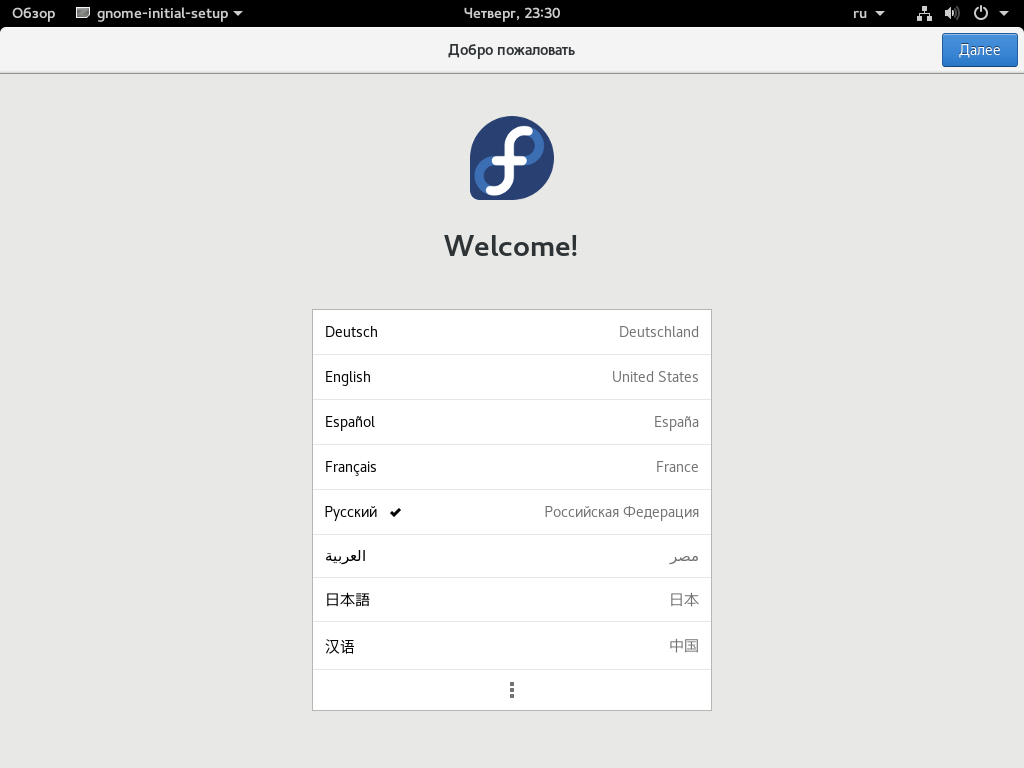Select the Japanese 日本語 language row

tap(512, 600)
